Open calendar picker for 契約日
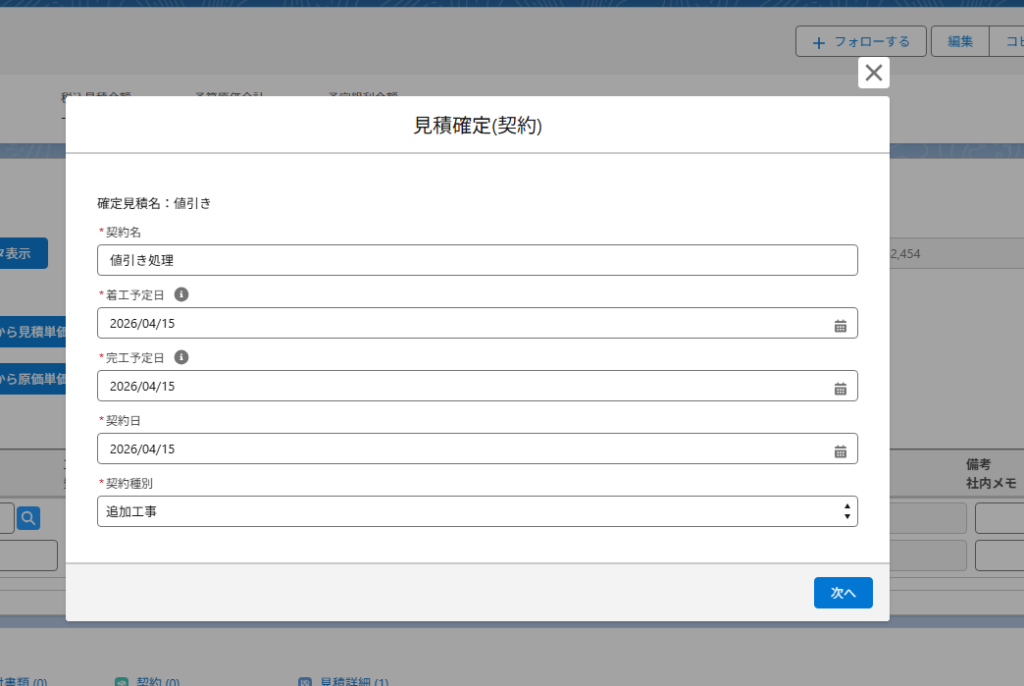Image resolution: width=1024 pixels, height=686 pixels. coord(840,450)
